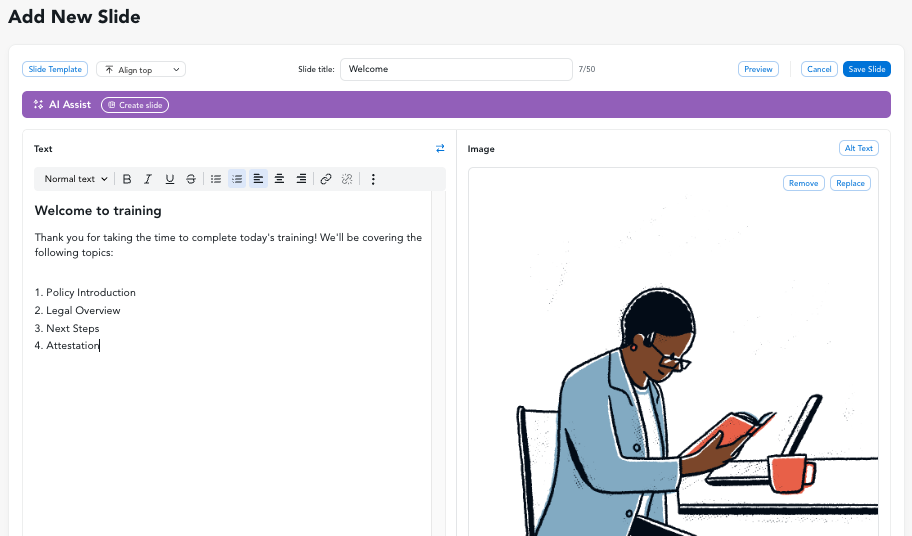Toggle numbered list formatting

(x=237, y=179)
